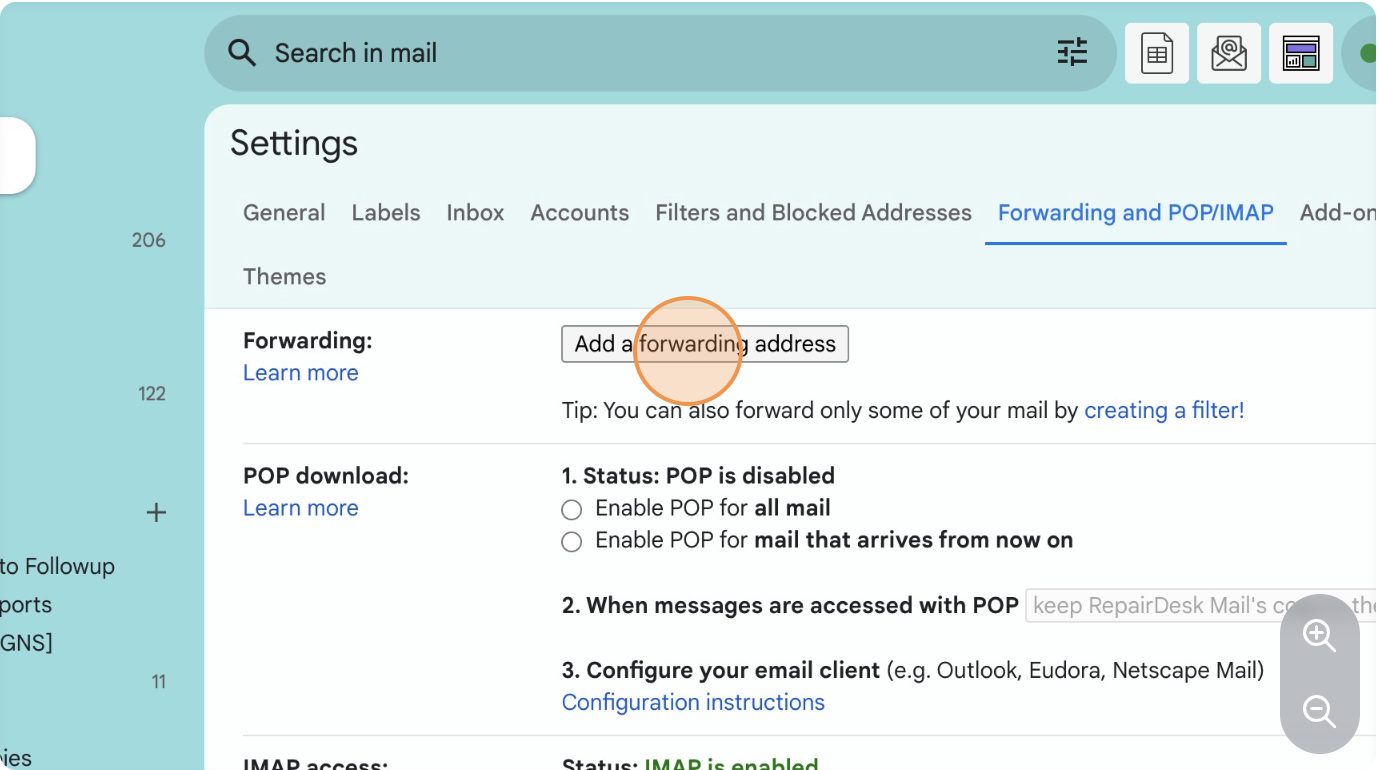Open the Configuration instructions link

(693, 703)
